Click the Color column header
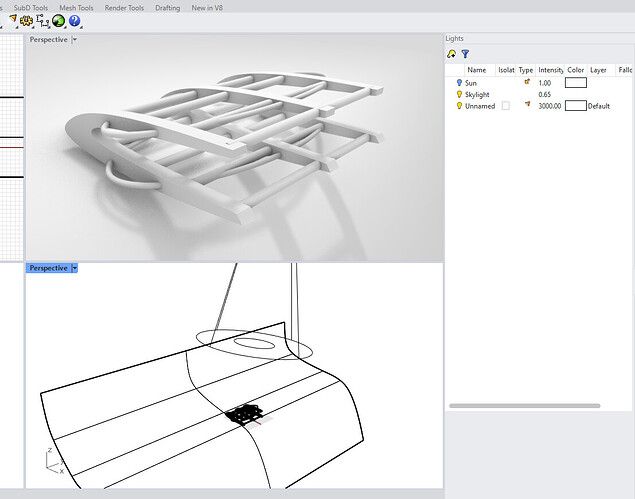This screenshot has width=635, height=499. 575,70
